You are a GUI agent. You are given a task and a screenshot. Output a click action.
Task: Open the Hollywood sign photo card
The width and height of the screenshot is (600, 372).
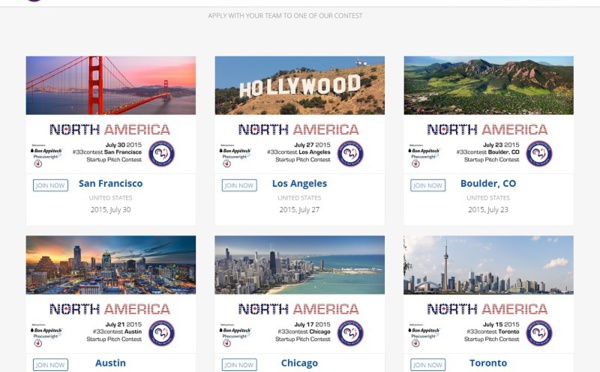pyautogui.click(x=300, y=85)
